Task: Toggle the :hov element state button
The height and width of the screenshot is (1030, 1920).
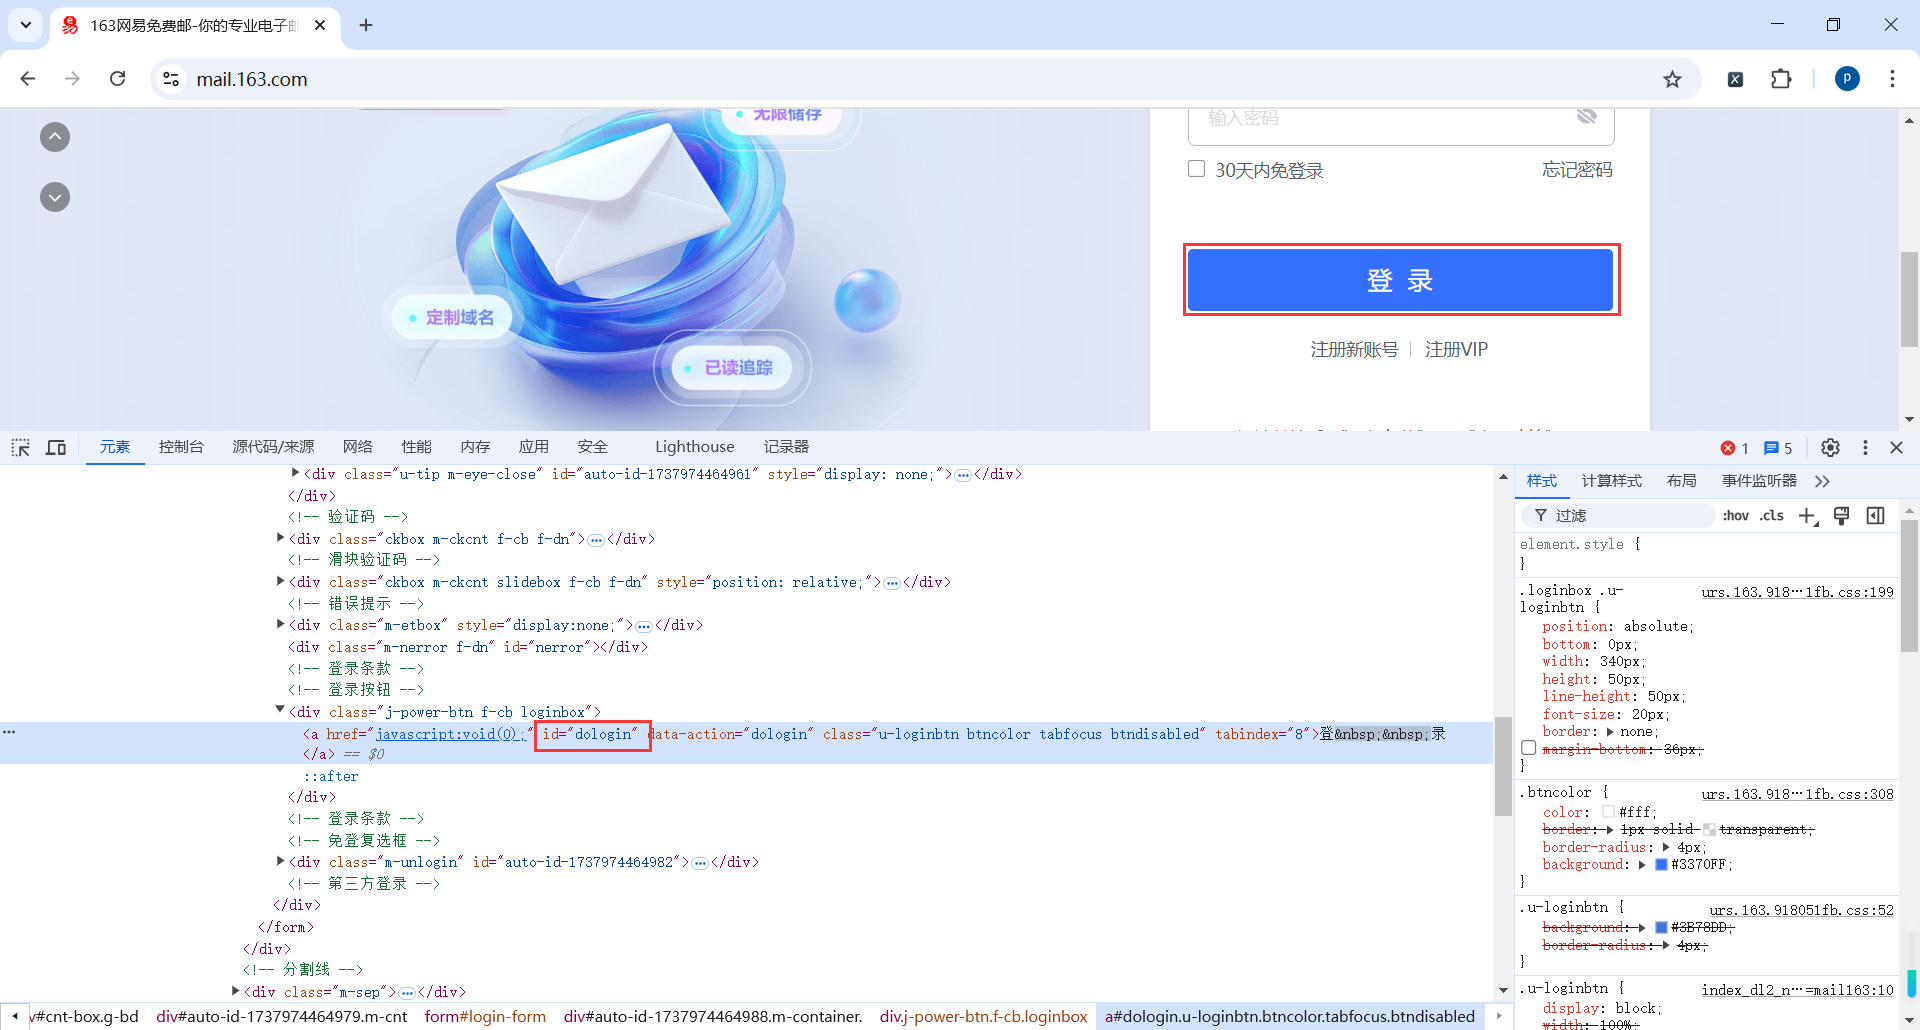Action: (1735, 515)
